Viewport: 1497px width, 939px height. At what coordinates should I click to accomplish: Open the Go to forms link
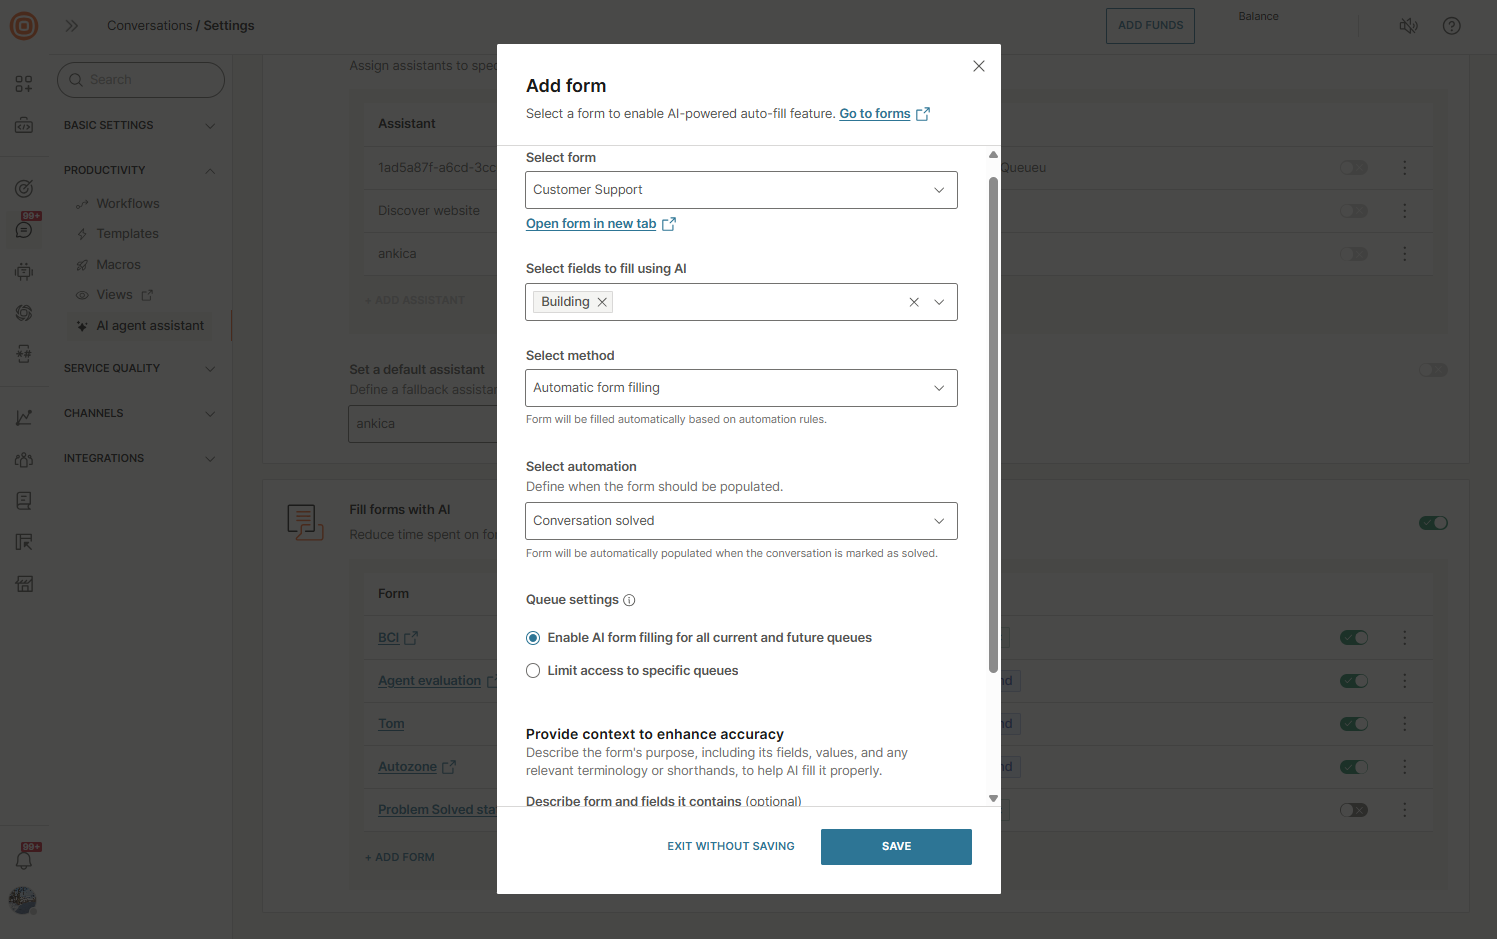click(x=876, y=113)
